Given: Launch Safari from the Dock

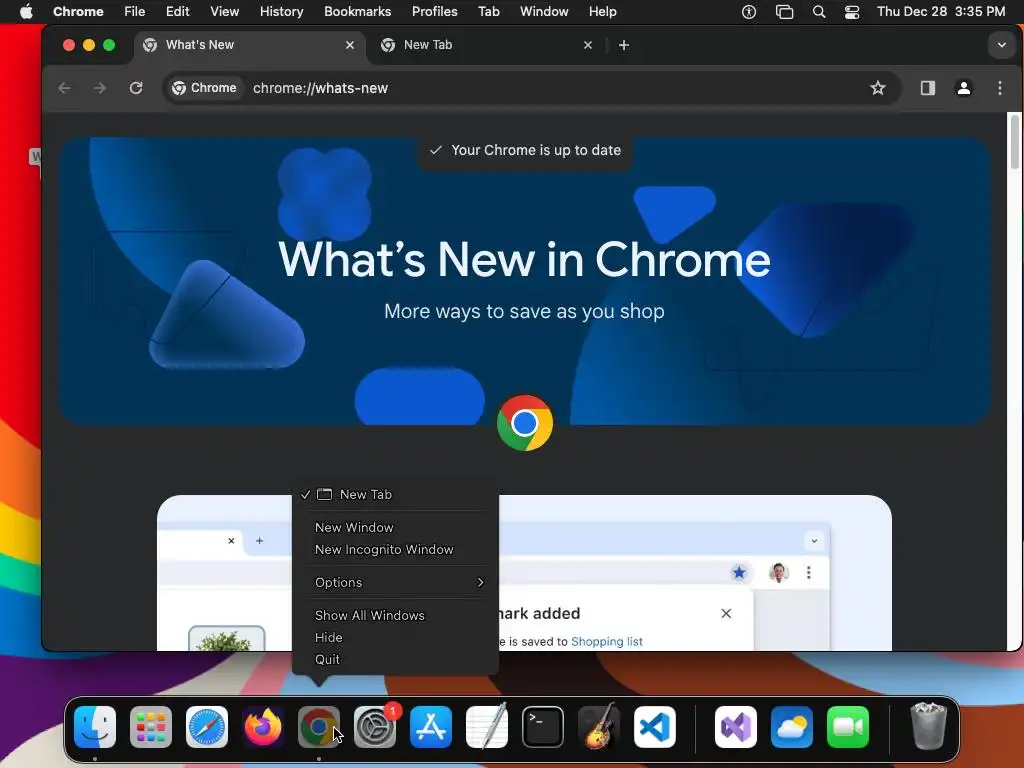Looking at the screenshot, I should 207,727.
